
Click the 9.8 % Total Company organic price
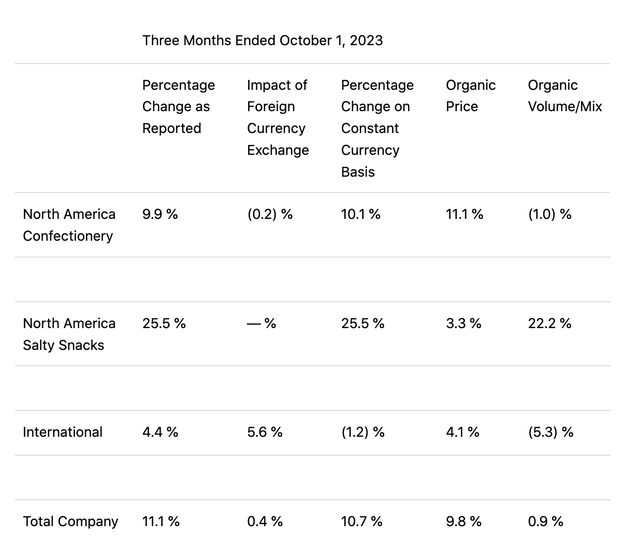[x=464, y=521]
